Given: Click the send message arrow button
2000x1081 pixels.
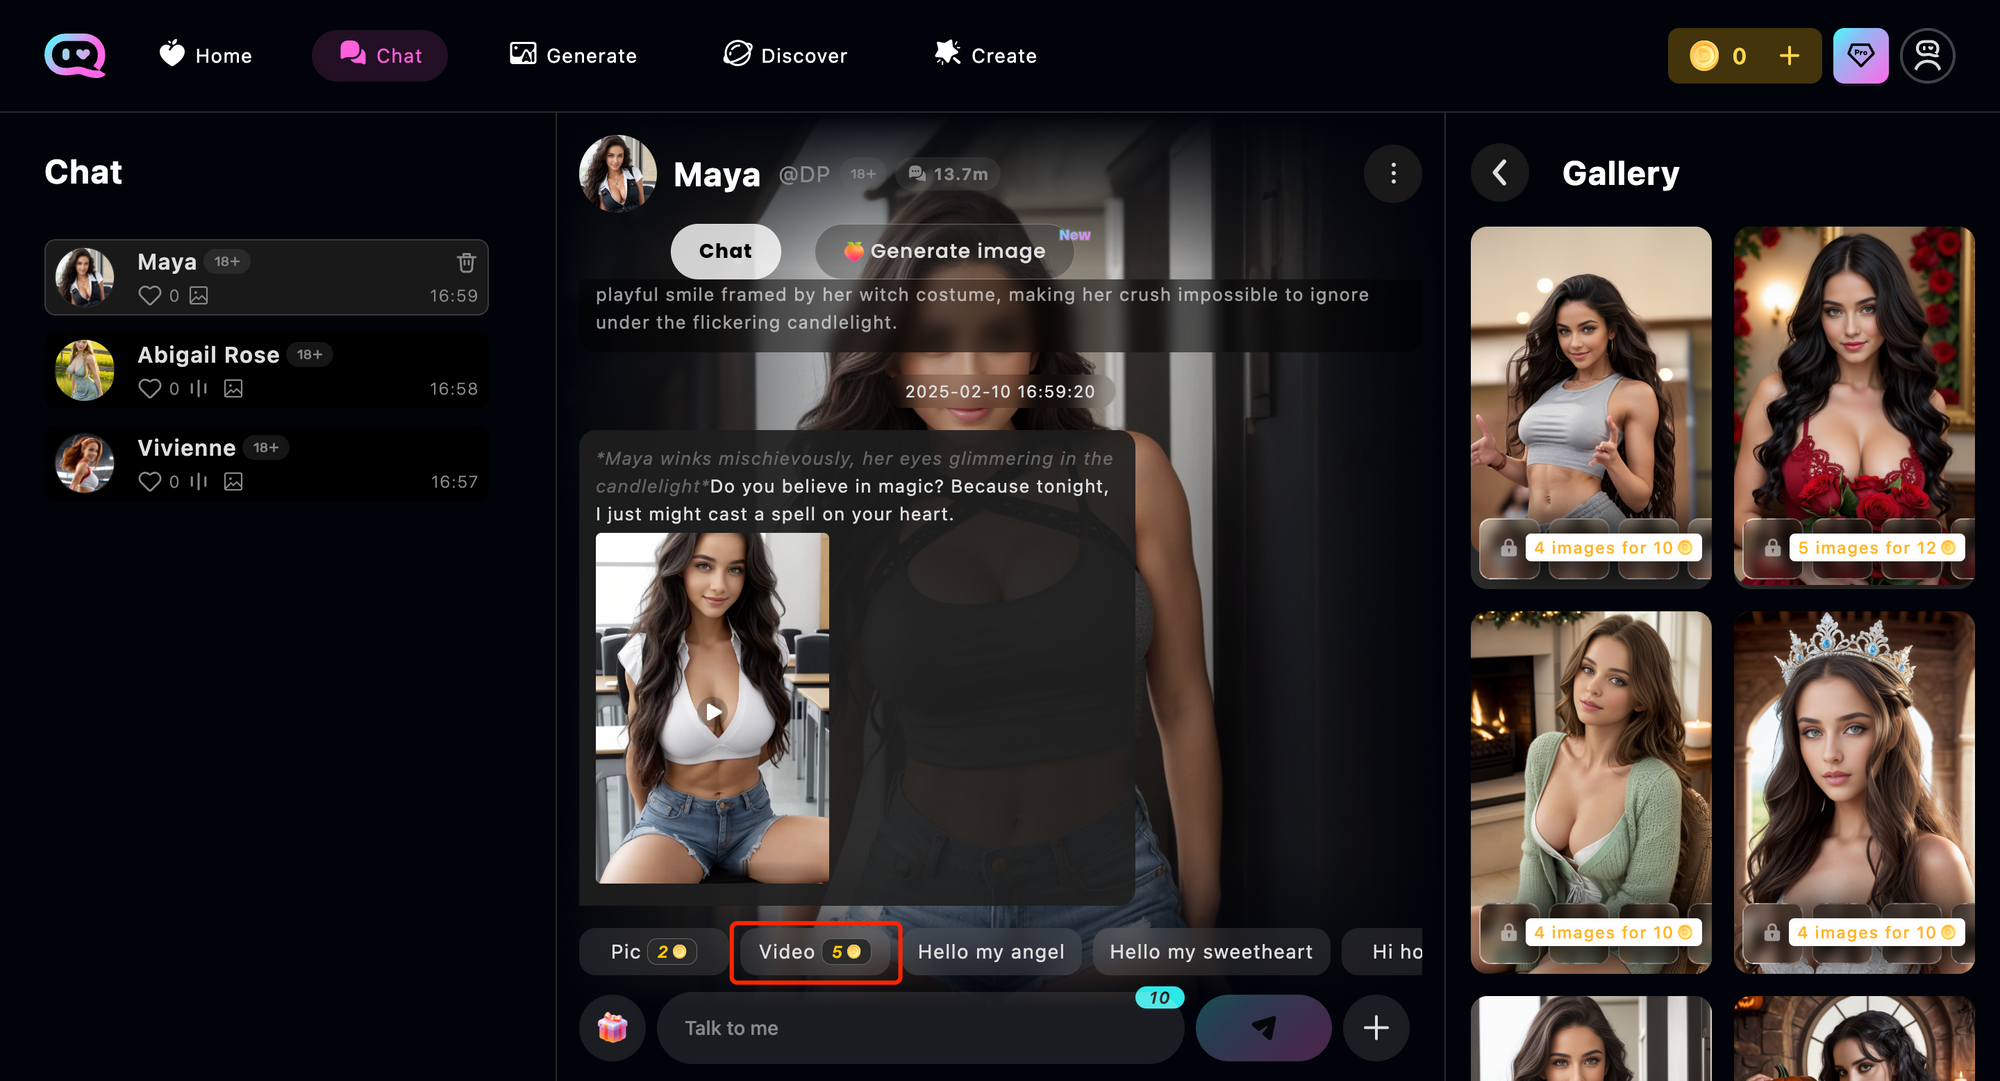Looking at the screenshot, I should (x=1263, y=1028).
